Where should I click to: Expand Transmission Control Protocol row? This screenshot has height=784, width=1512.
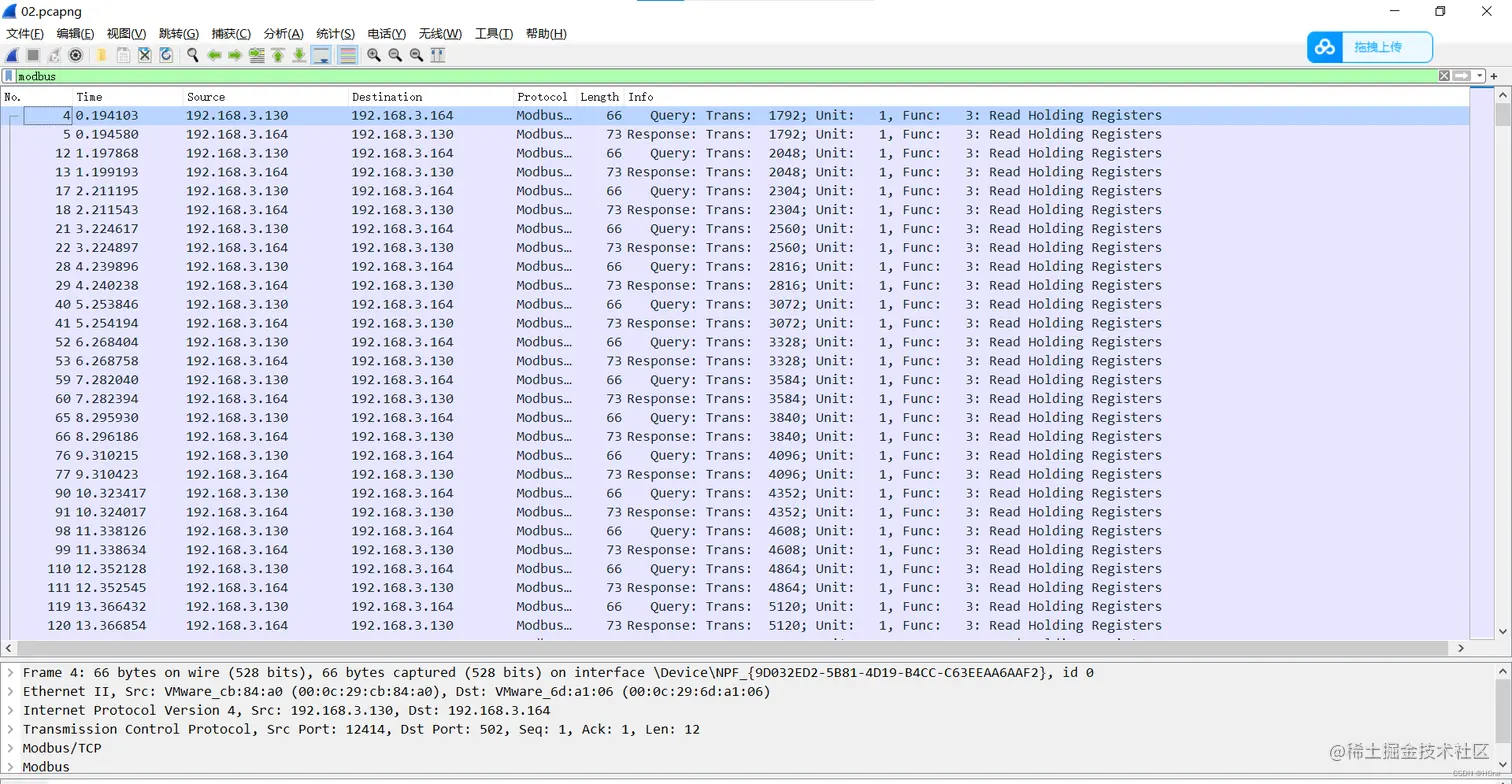tap(11, 730)
